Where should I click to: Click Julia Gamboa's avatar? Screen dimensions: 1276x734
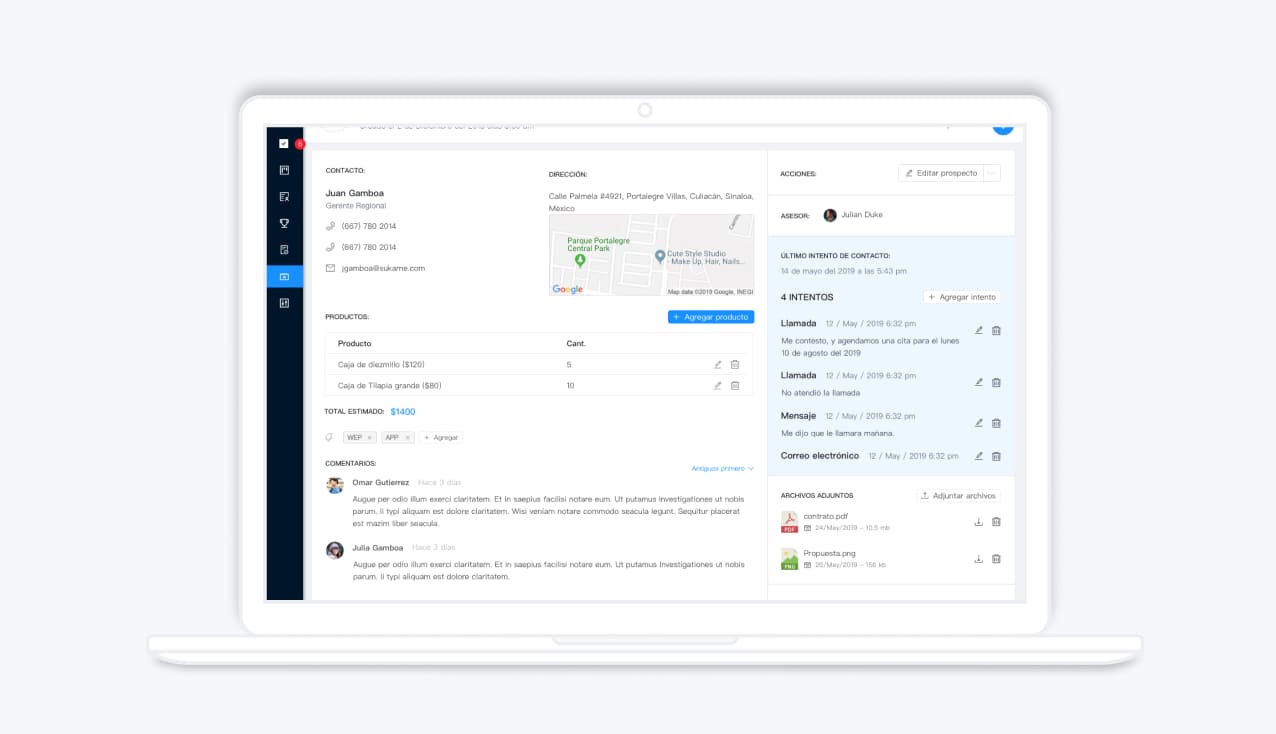pyautogui.click(x=335, y=550)
